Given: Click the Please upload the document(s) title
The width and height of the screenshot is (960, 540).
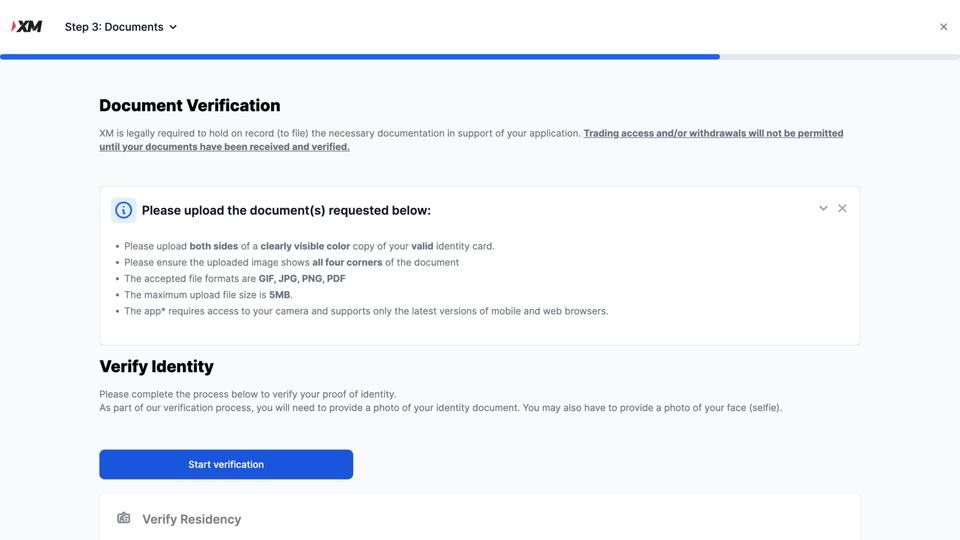Looking at the screenshot, I should click(x=286, y=210).
